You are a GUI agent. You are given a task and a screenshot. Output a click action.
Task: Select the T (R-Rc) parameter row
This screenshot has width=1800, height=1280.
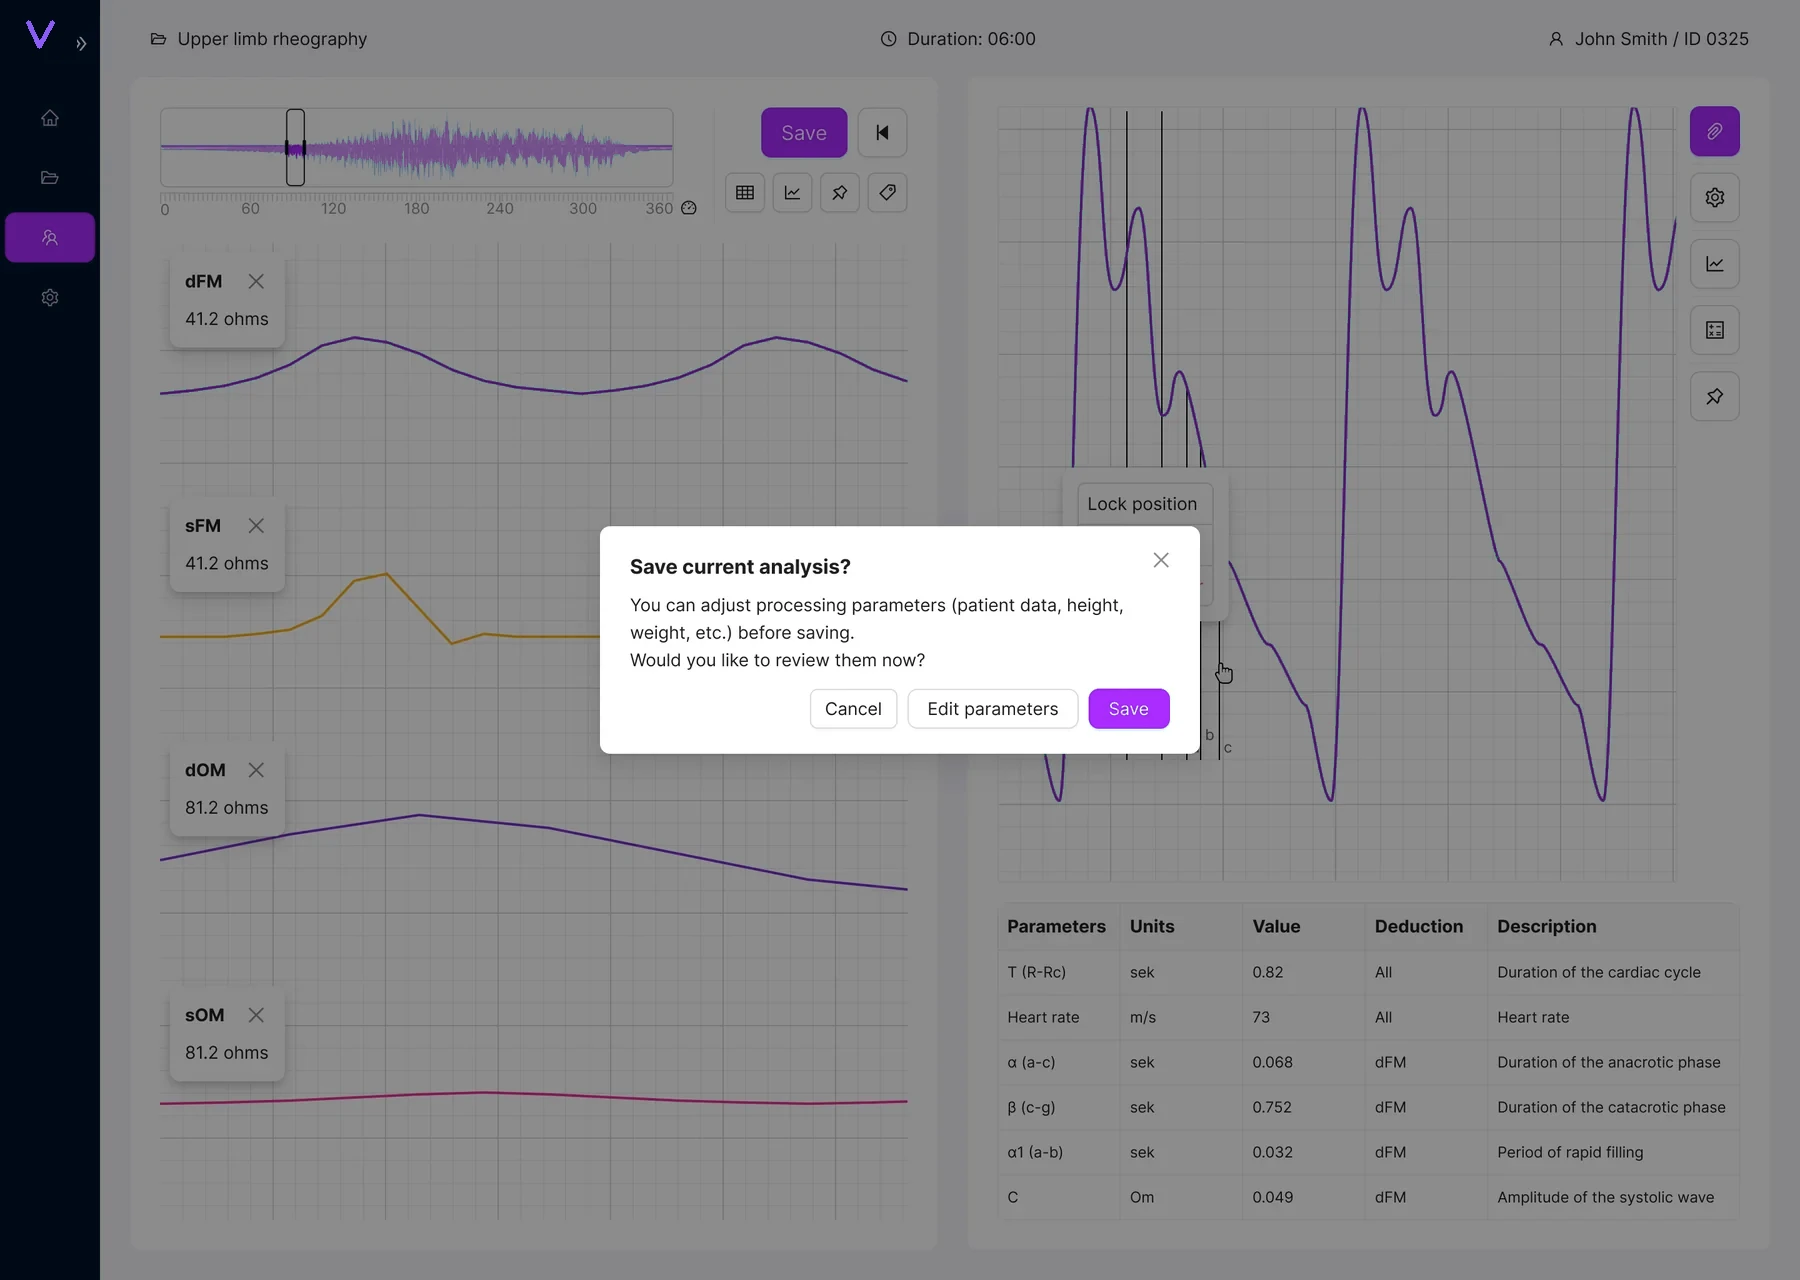1368,972
